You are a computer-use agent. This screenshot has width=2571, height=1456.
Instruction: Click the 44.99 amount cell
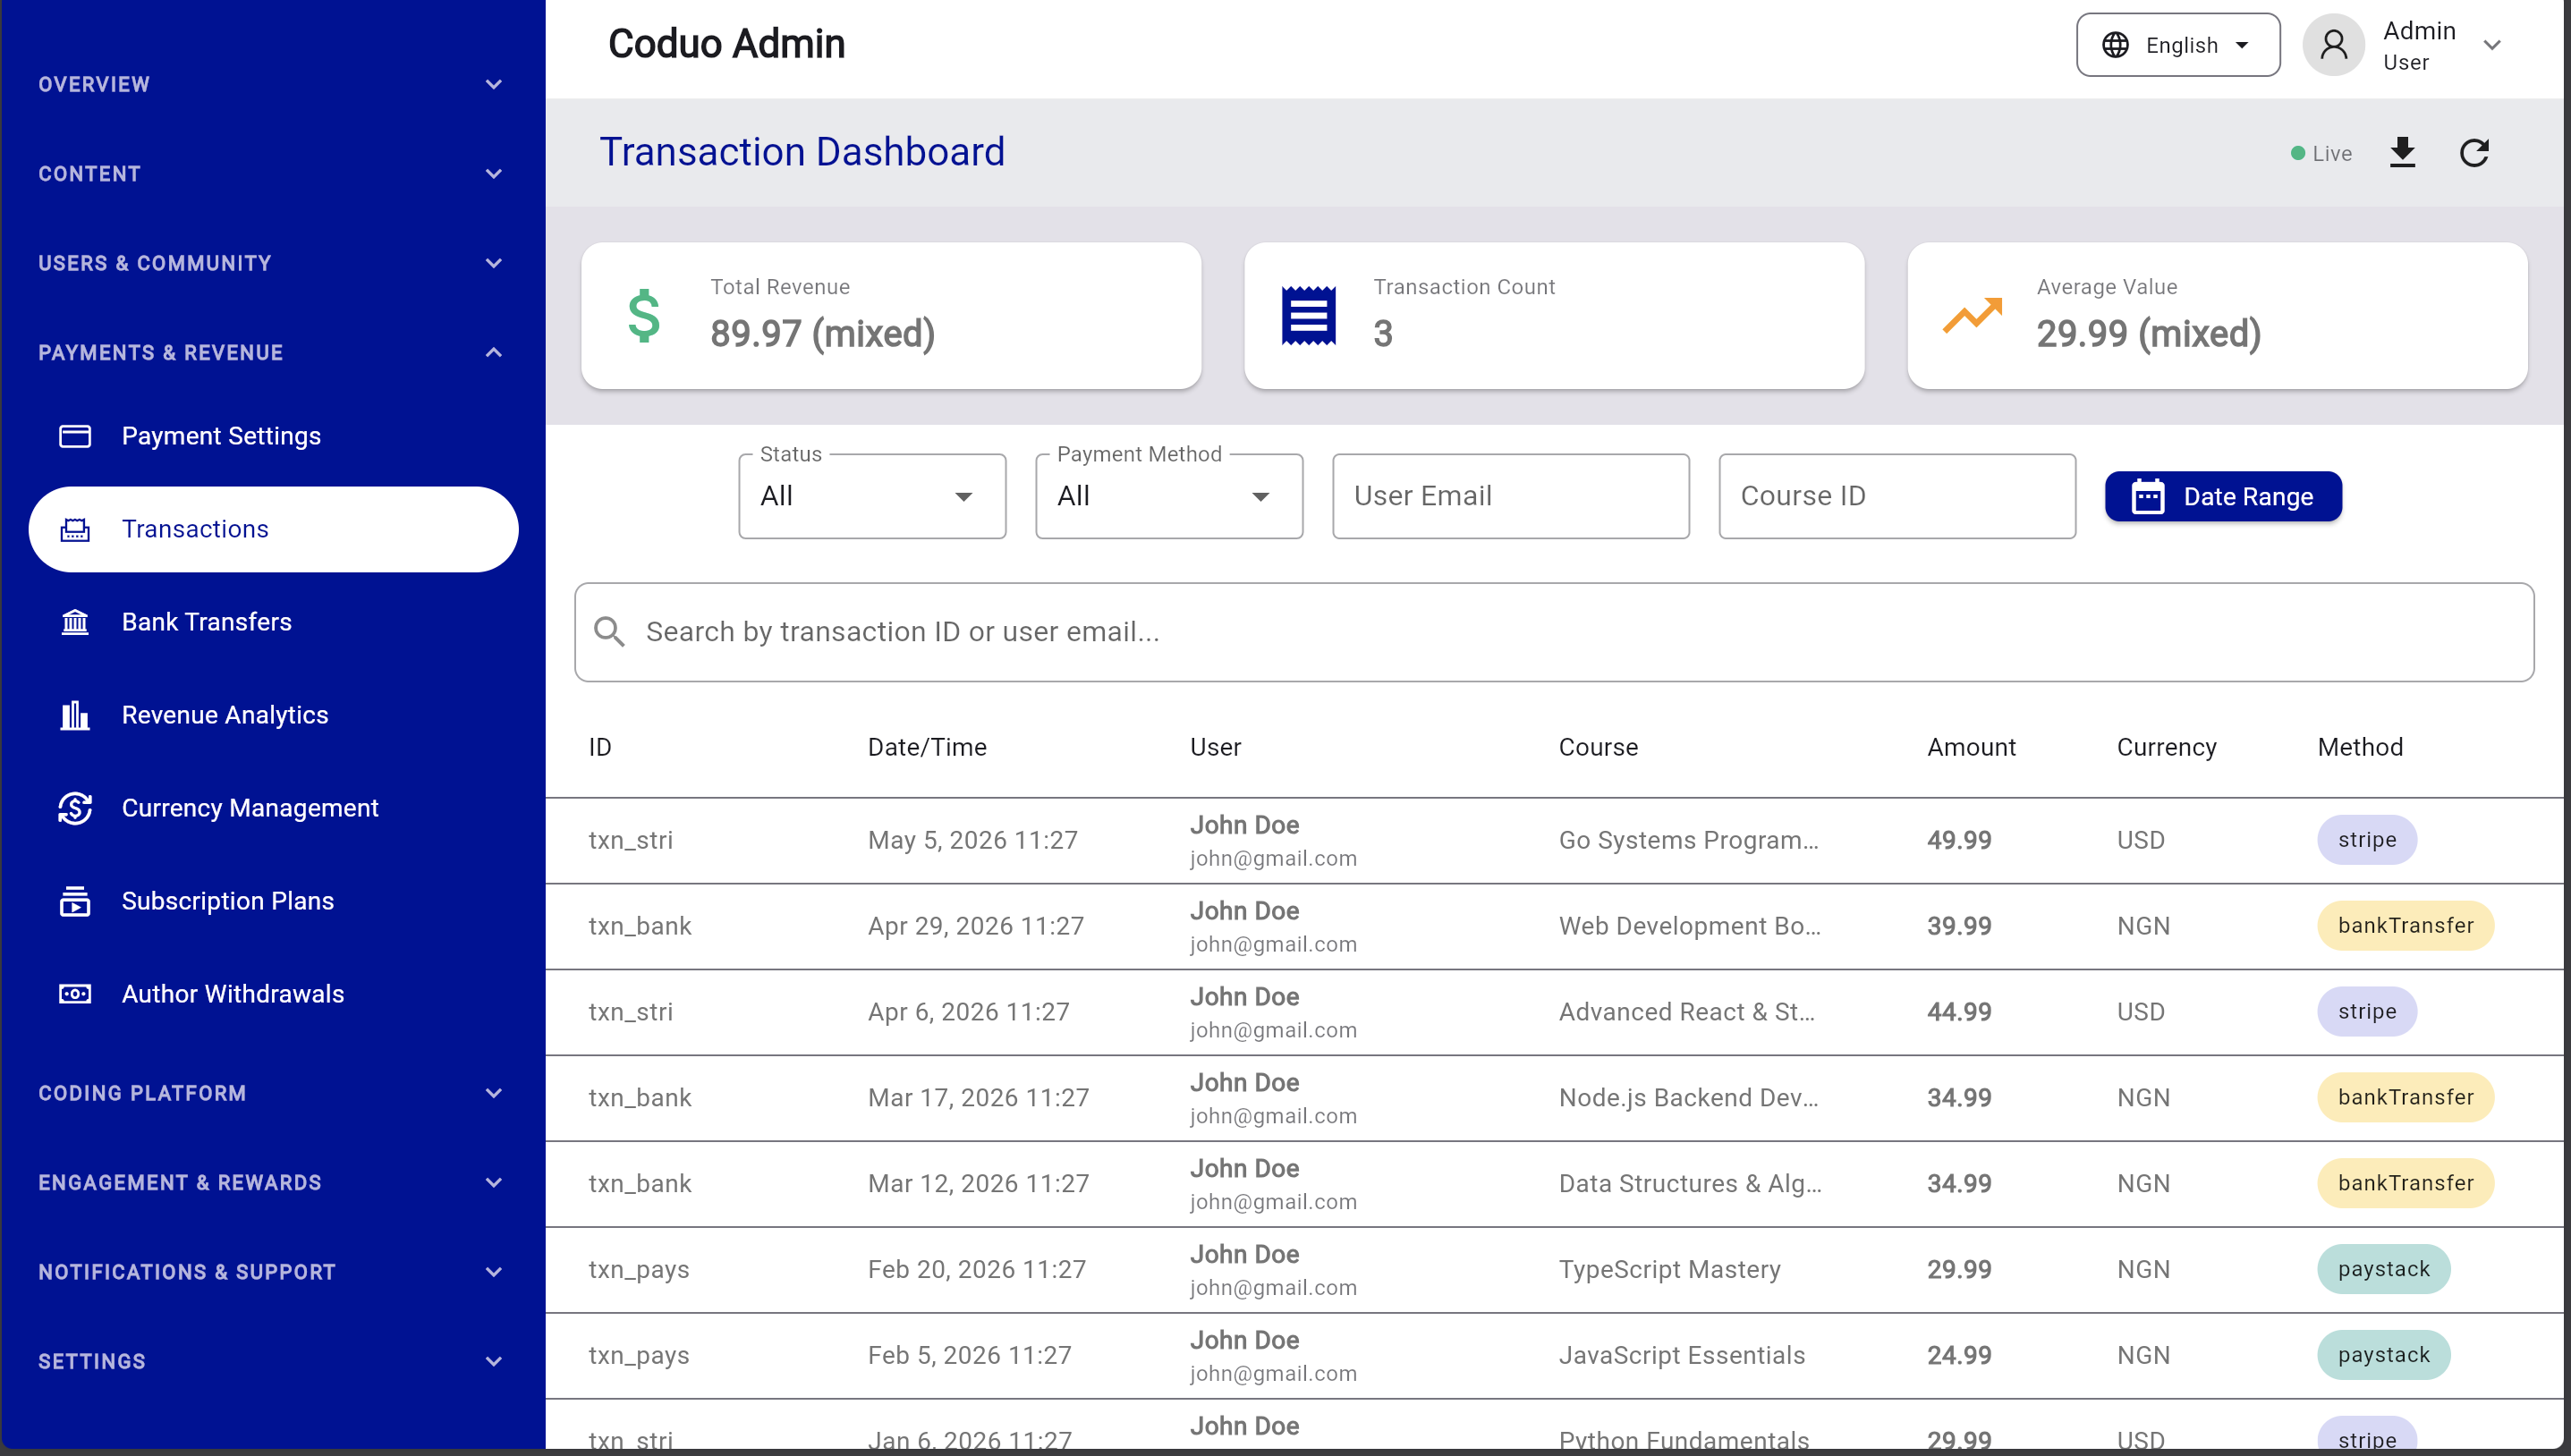1959,1012
